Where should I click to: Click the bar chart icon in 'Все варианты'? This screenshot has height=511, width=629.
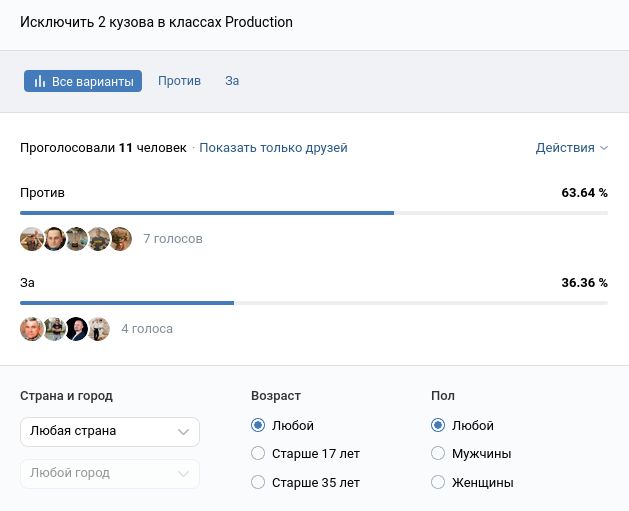click(40, 81)
